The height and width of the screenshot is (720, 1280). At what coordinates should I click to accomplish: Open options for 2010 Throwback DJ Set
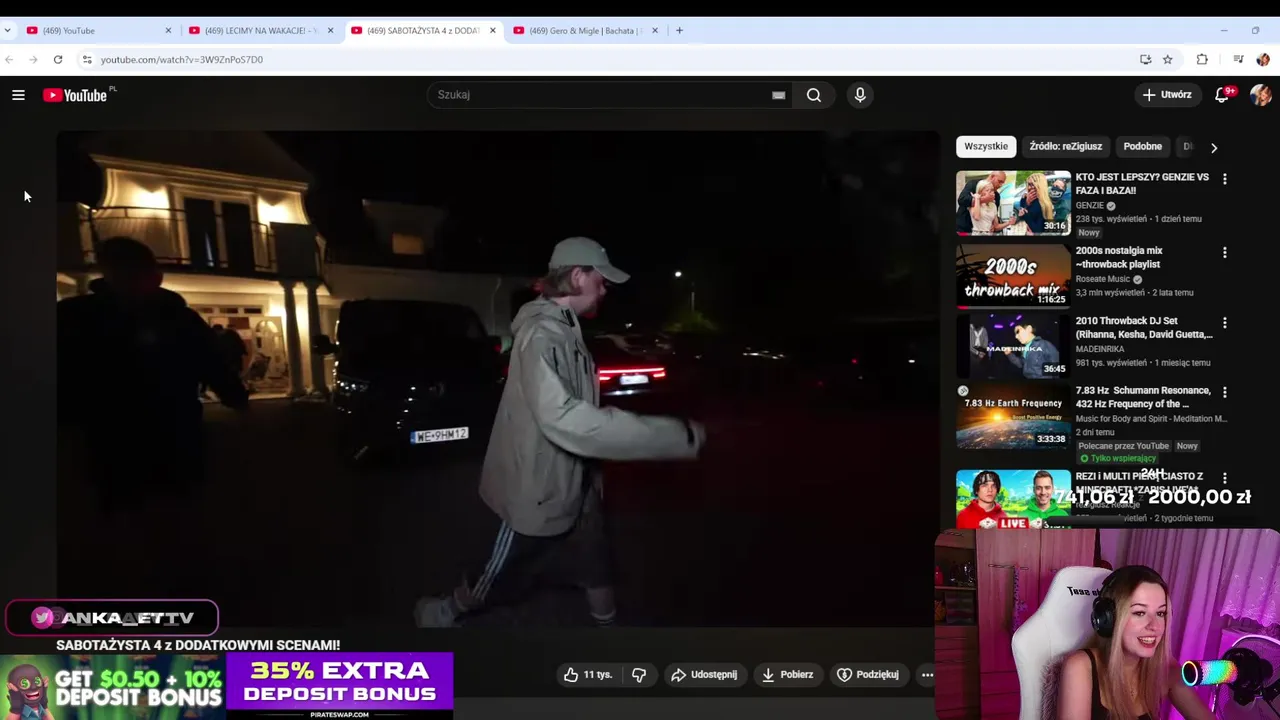click(x=1225, y=323)
